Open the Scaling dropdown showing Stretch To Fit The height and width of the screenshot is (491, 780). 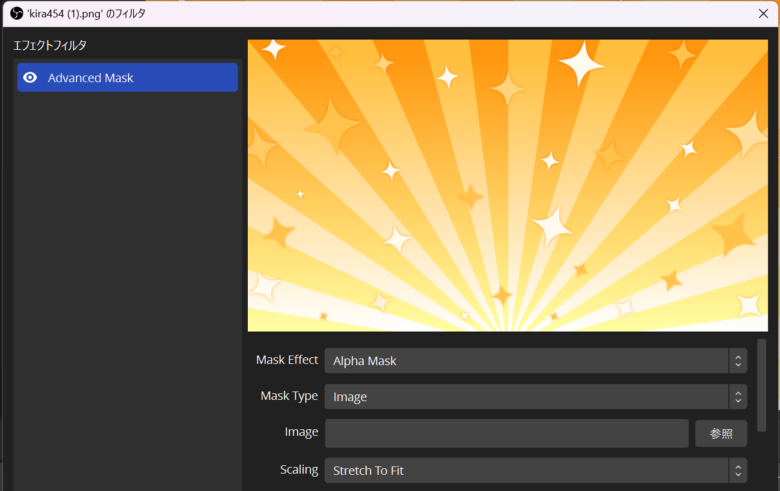(x=525, y=470)
